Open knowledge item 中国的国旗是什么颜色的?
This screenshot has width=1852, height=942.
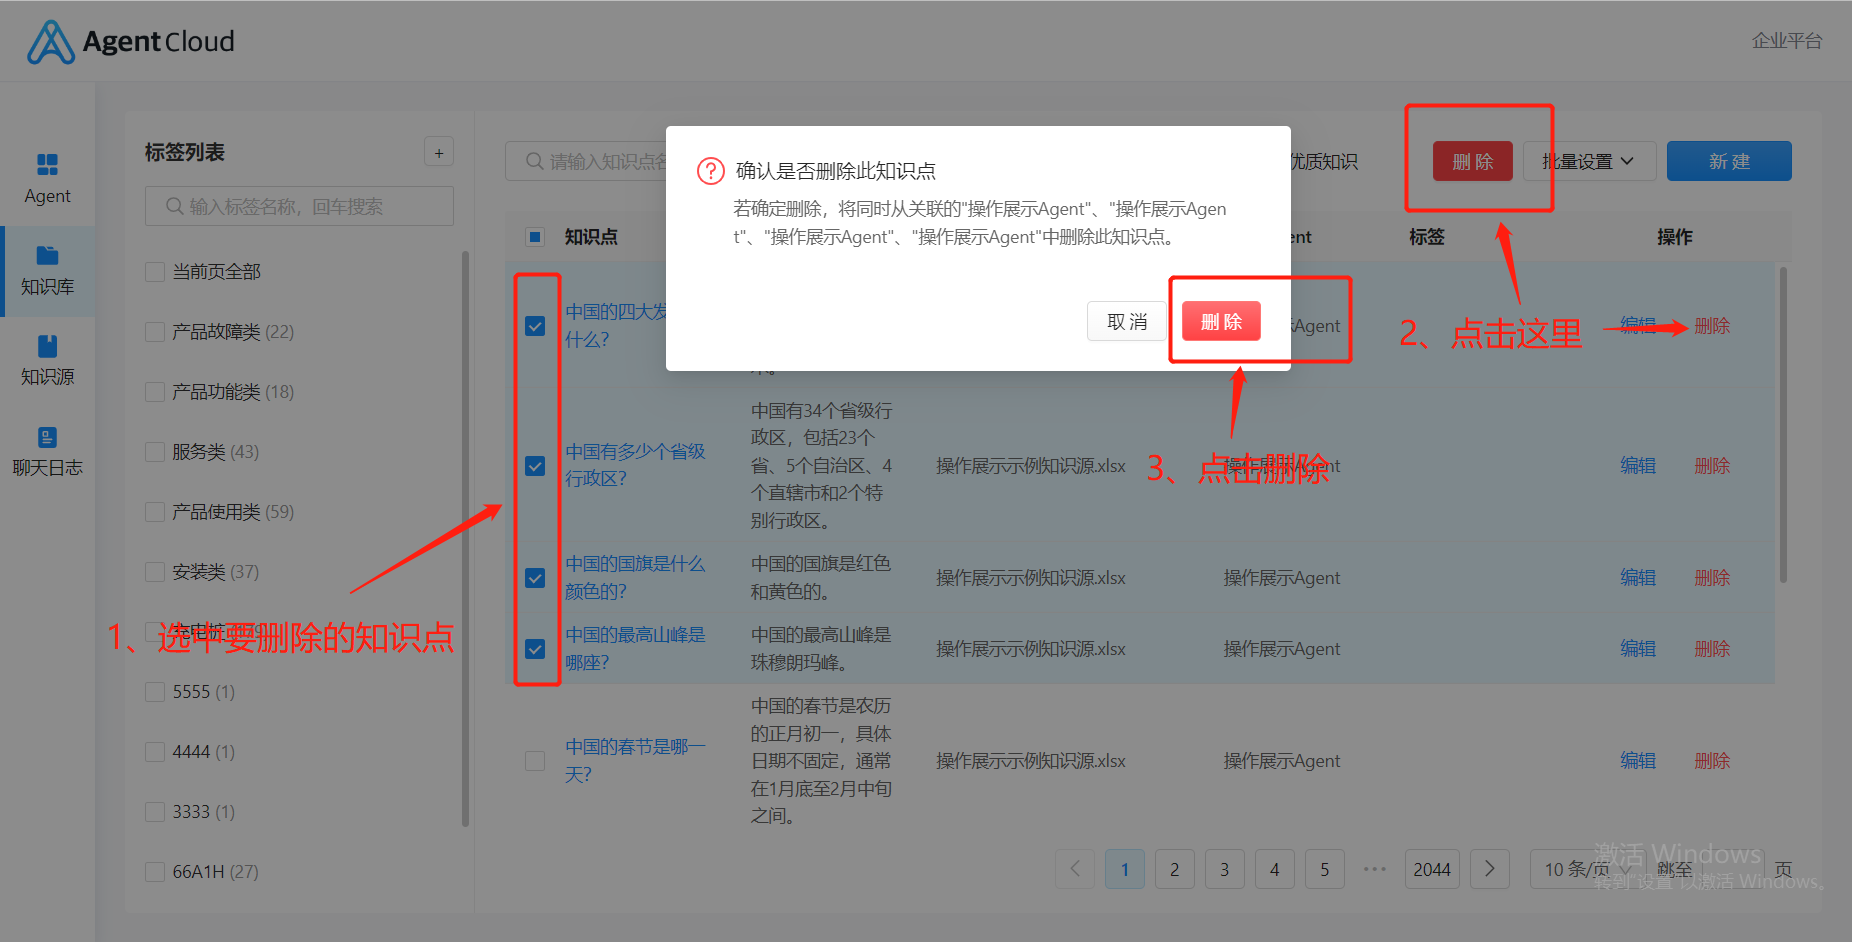tap(635, 578)
